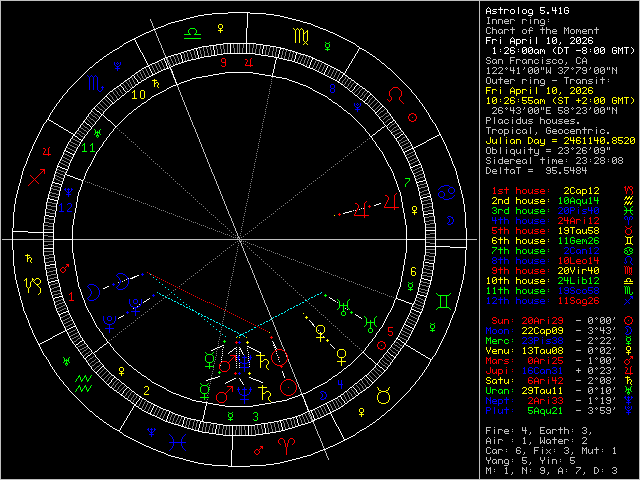Click the blue Scorpio glyph on the zodiac ring
This screenshot has width=640, height=480.
click(96, 84)
